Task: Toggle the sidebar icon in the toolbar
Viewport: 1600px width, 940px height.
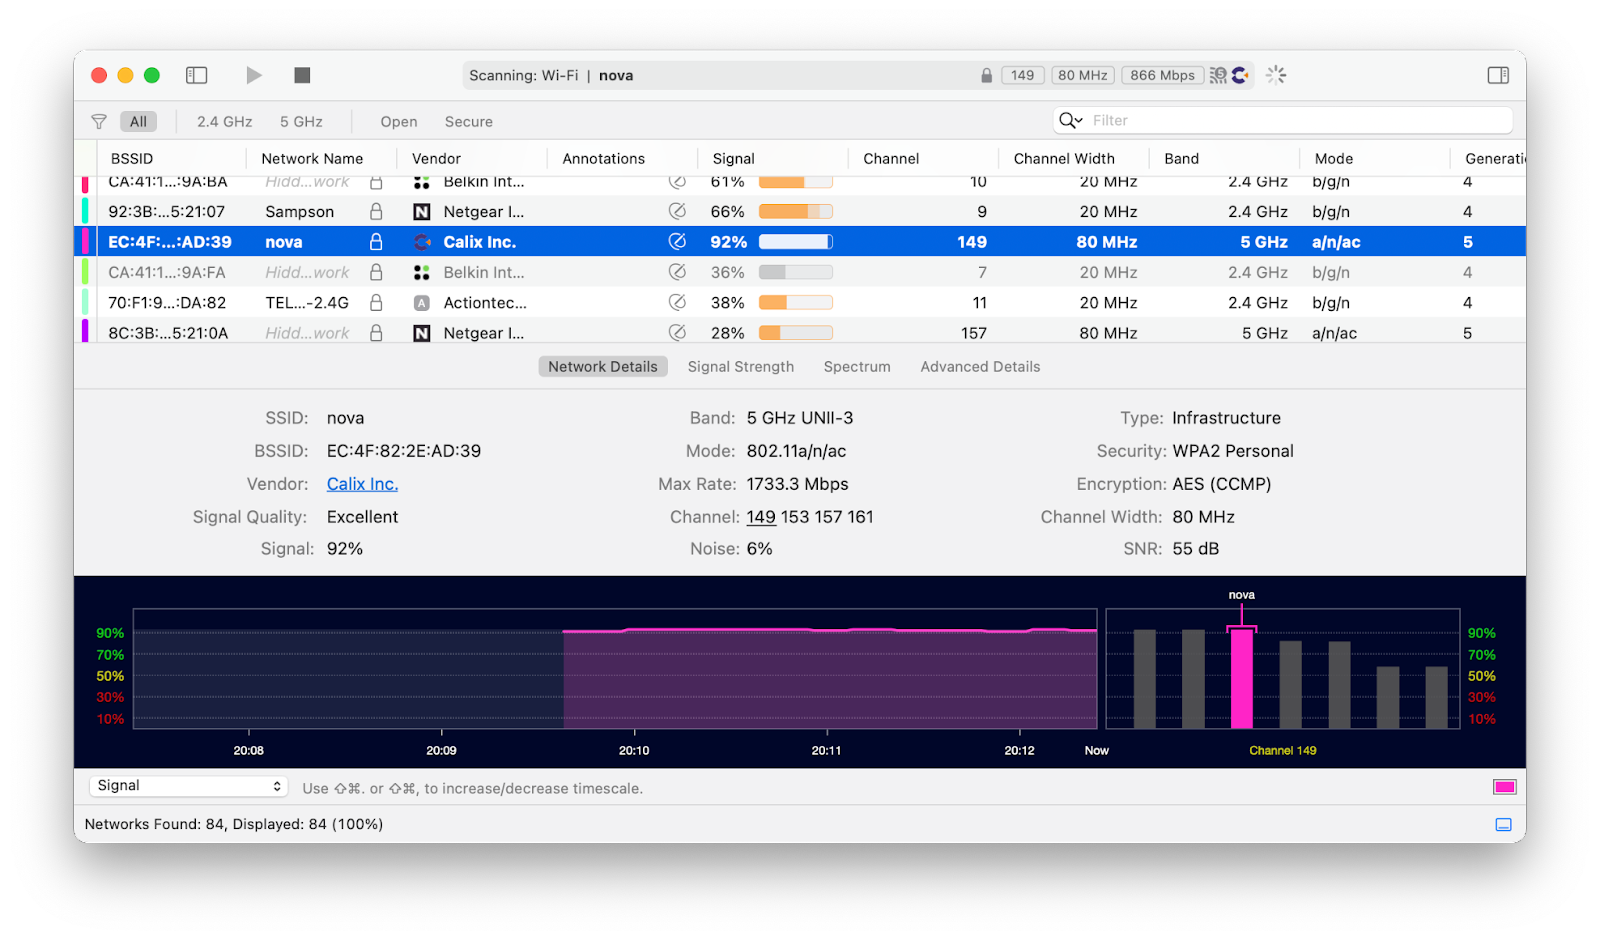Action: pos(196,74)
